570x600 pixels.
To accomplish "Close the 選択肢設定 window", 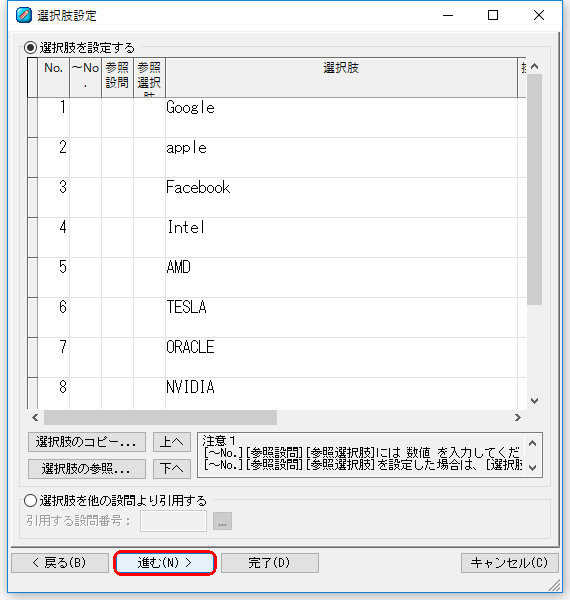I will [539, 15].
